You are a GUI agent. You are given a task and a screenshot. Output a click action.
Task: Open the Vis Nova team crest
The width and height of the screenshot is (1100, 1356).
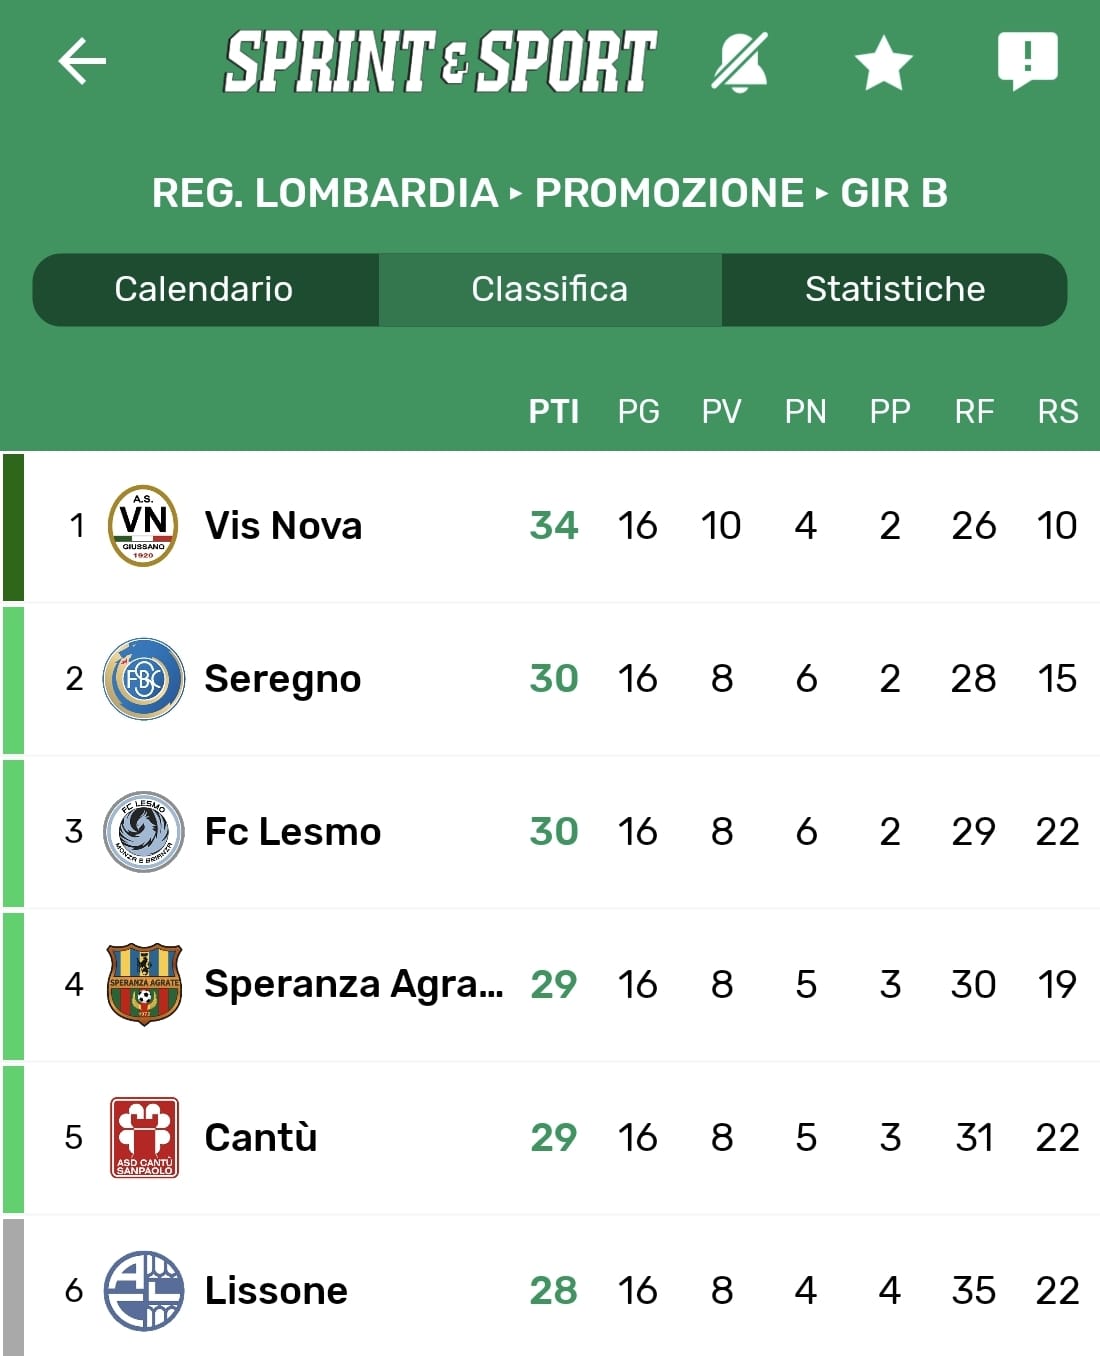144,526
